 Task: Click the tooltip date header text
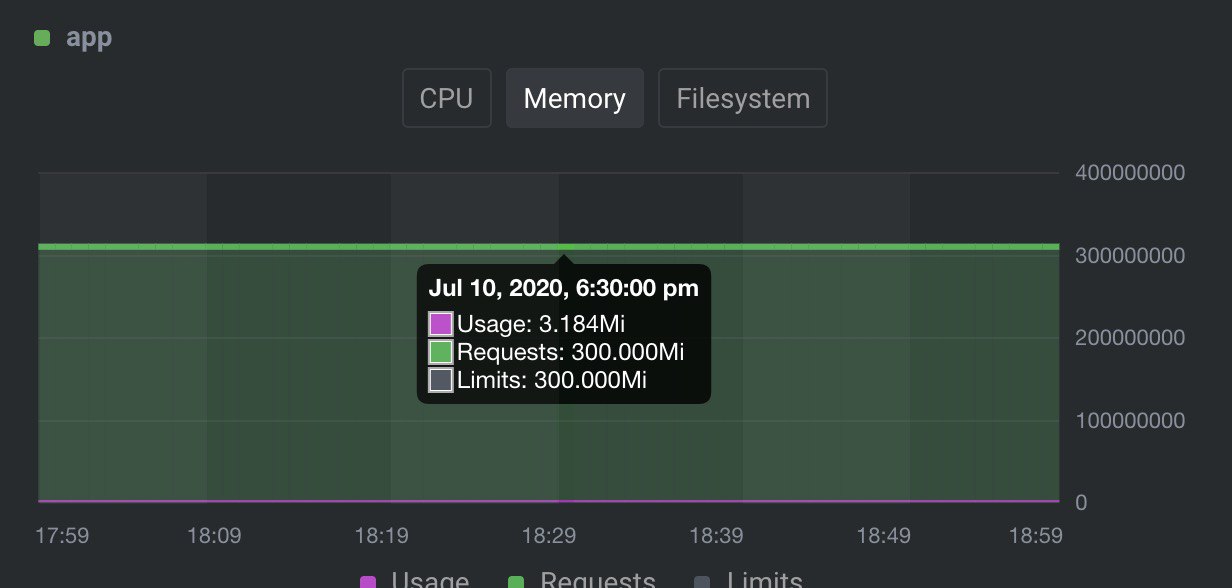(x=564, y=289)
